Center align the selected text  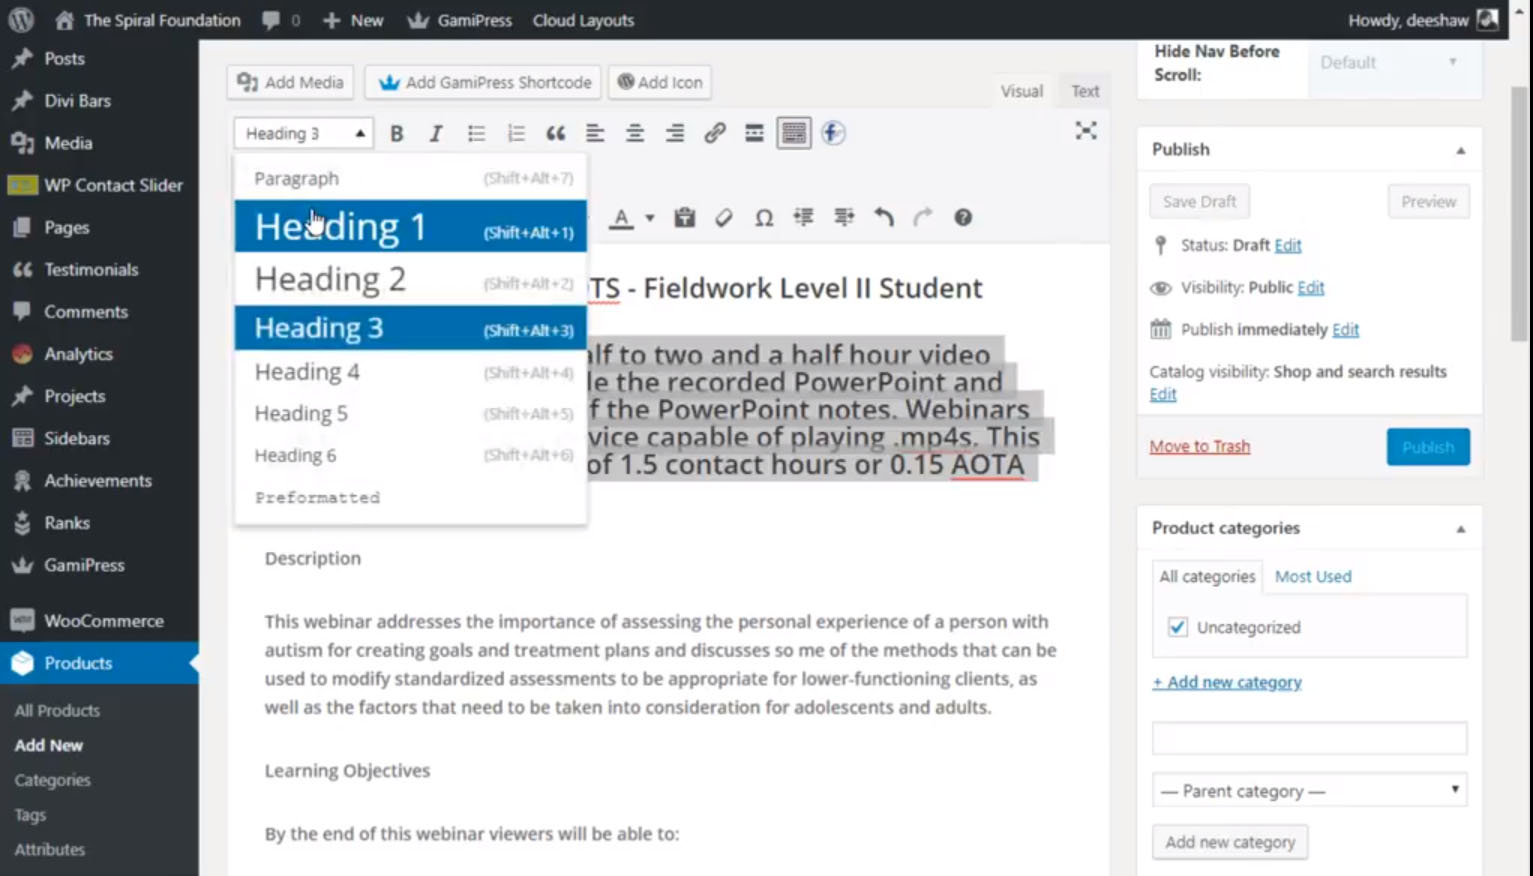pyautogui.click(x=634, y=133)
